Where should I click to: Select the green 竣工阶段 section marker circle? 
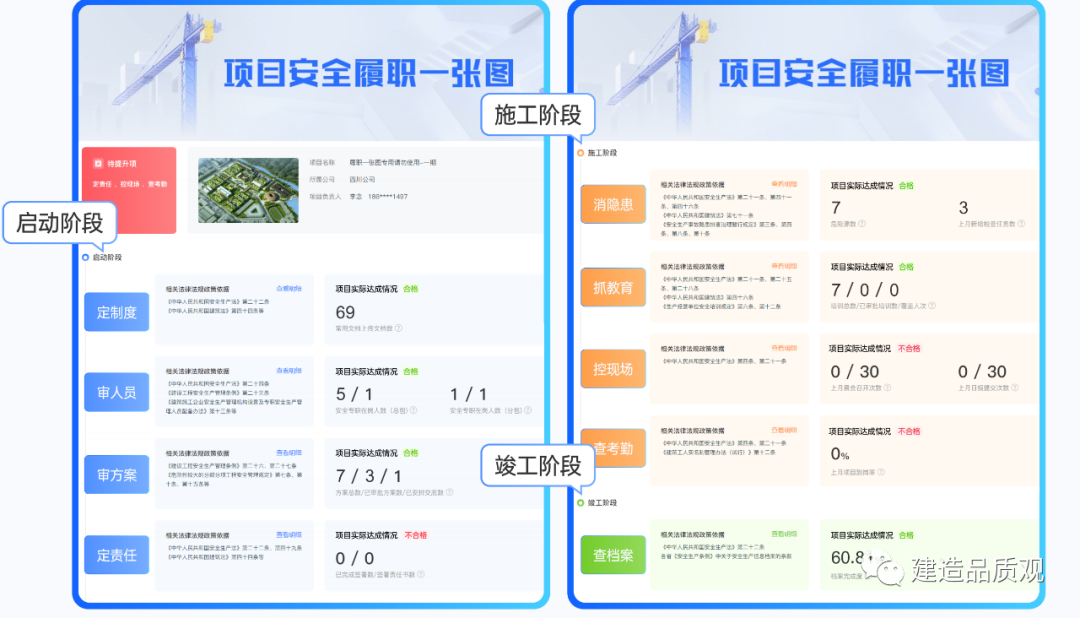[581, 503]
